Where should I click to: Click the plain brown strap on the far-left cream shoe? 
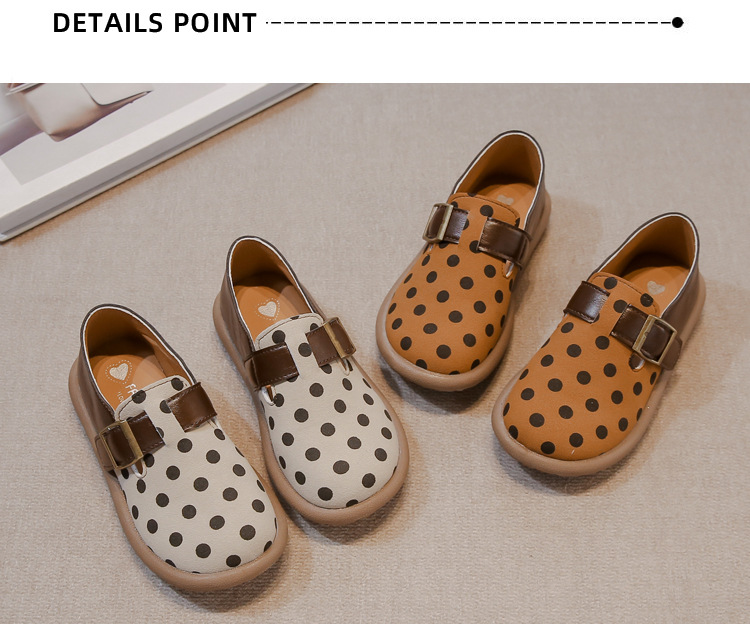coord(191,407)
